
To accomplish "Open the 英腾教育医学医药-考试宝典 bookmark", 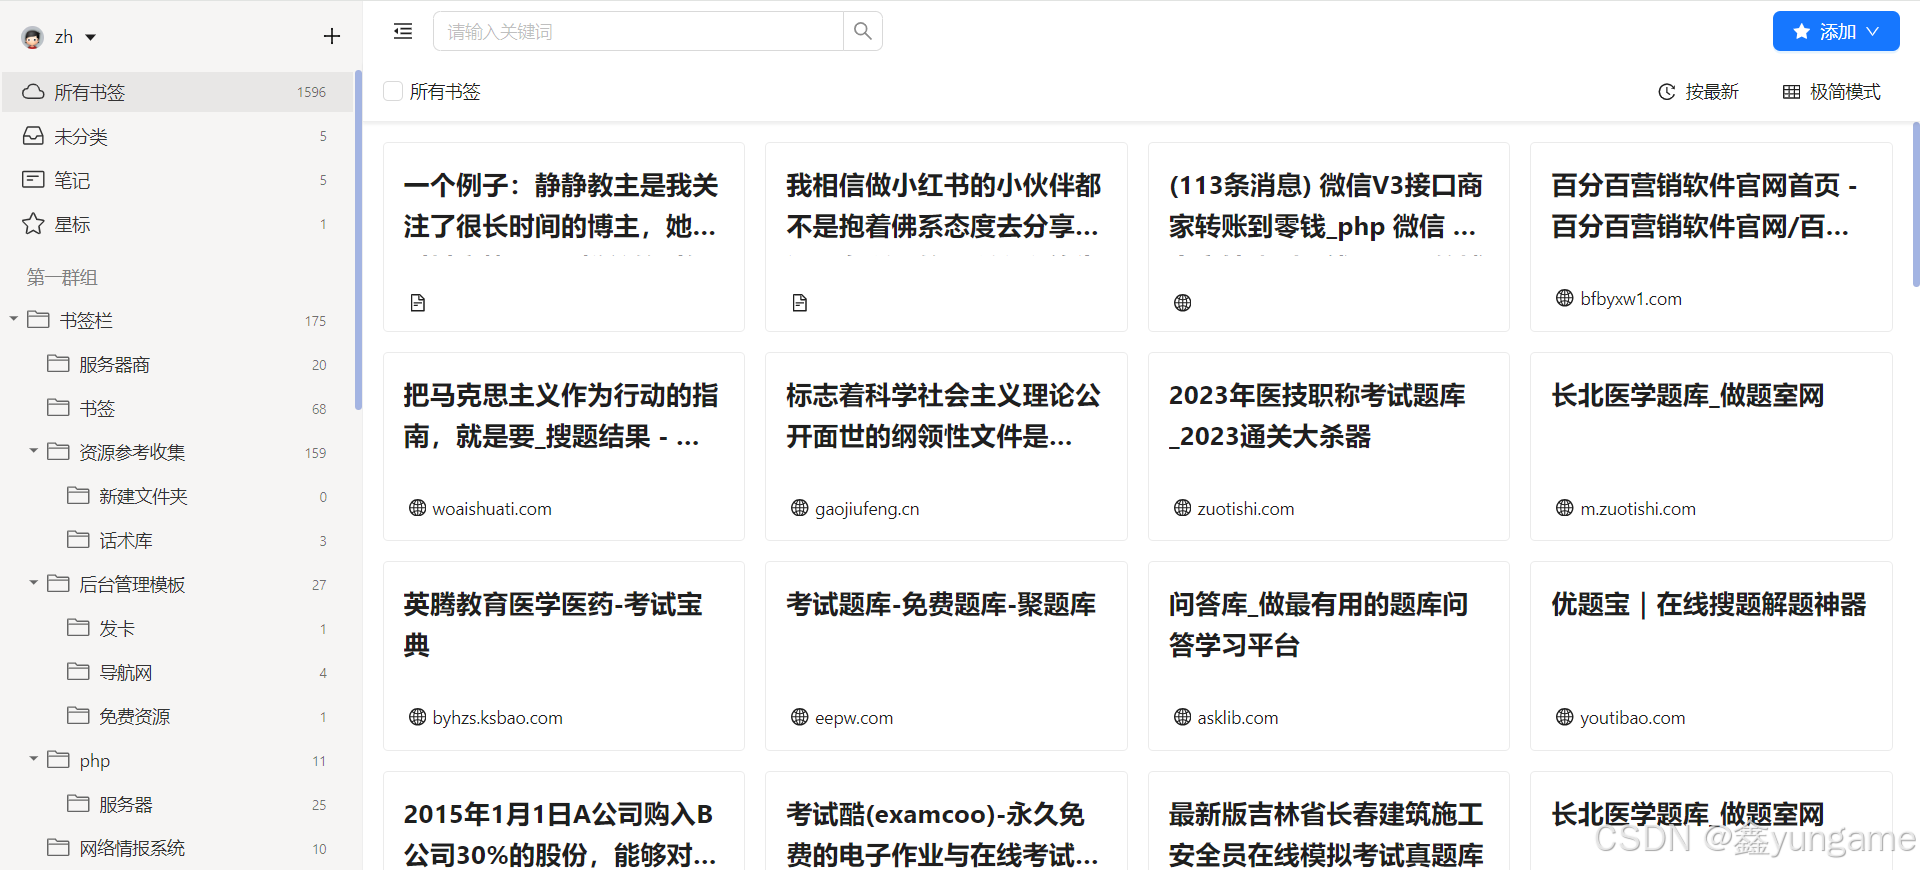I will coord(564,656).
